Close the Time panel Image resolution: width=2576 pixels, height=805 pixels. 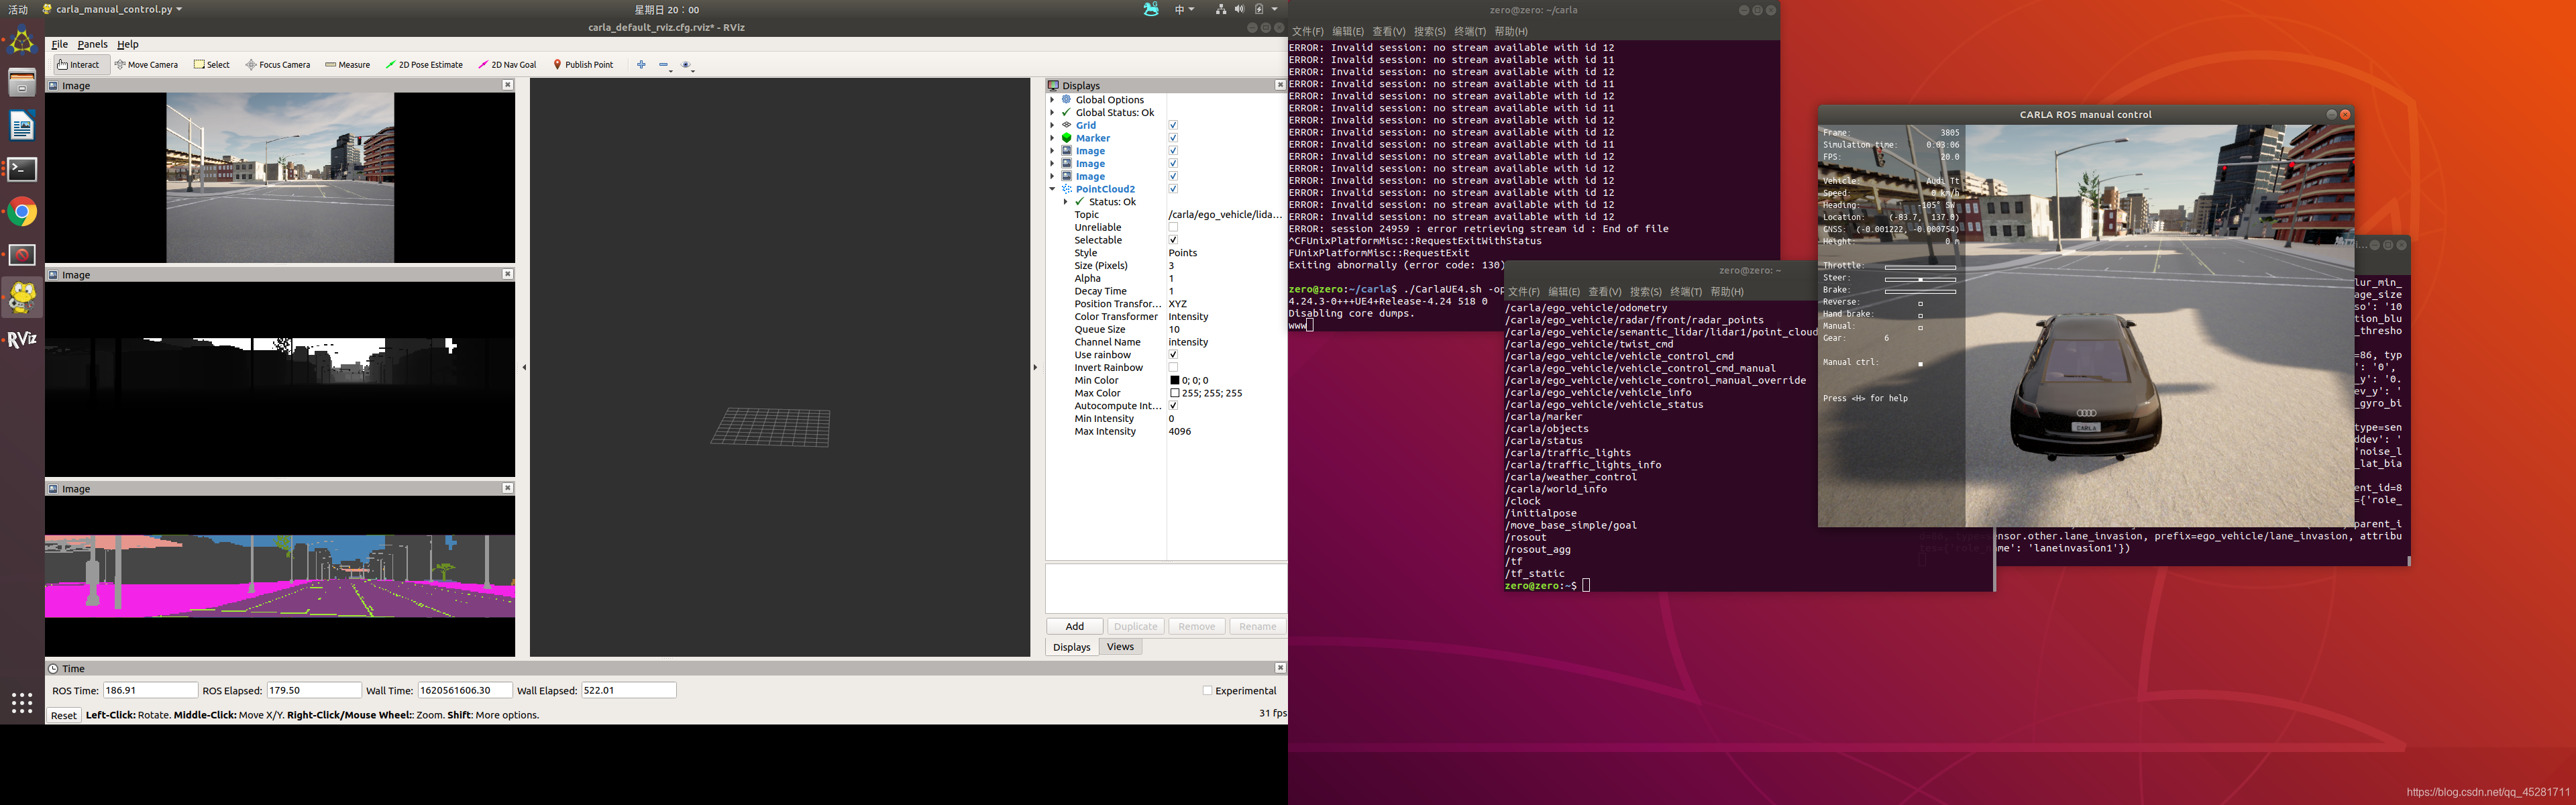tap(1280, 668)
